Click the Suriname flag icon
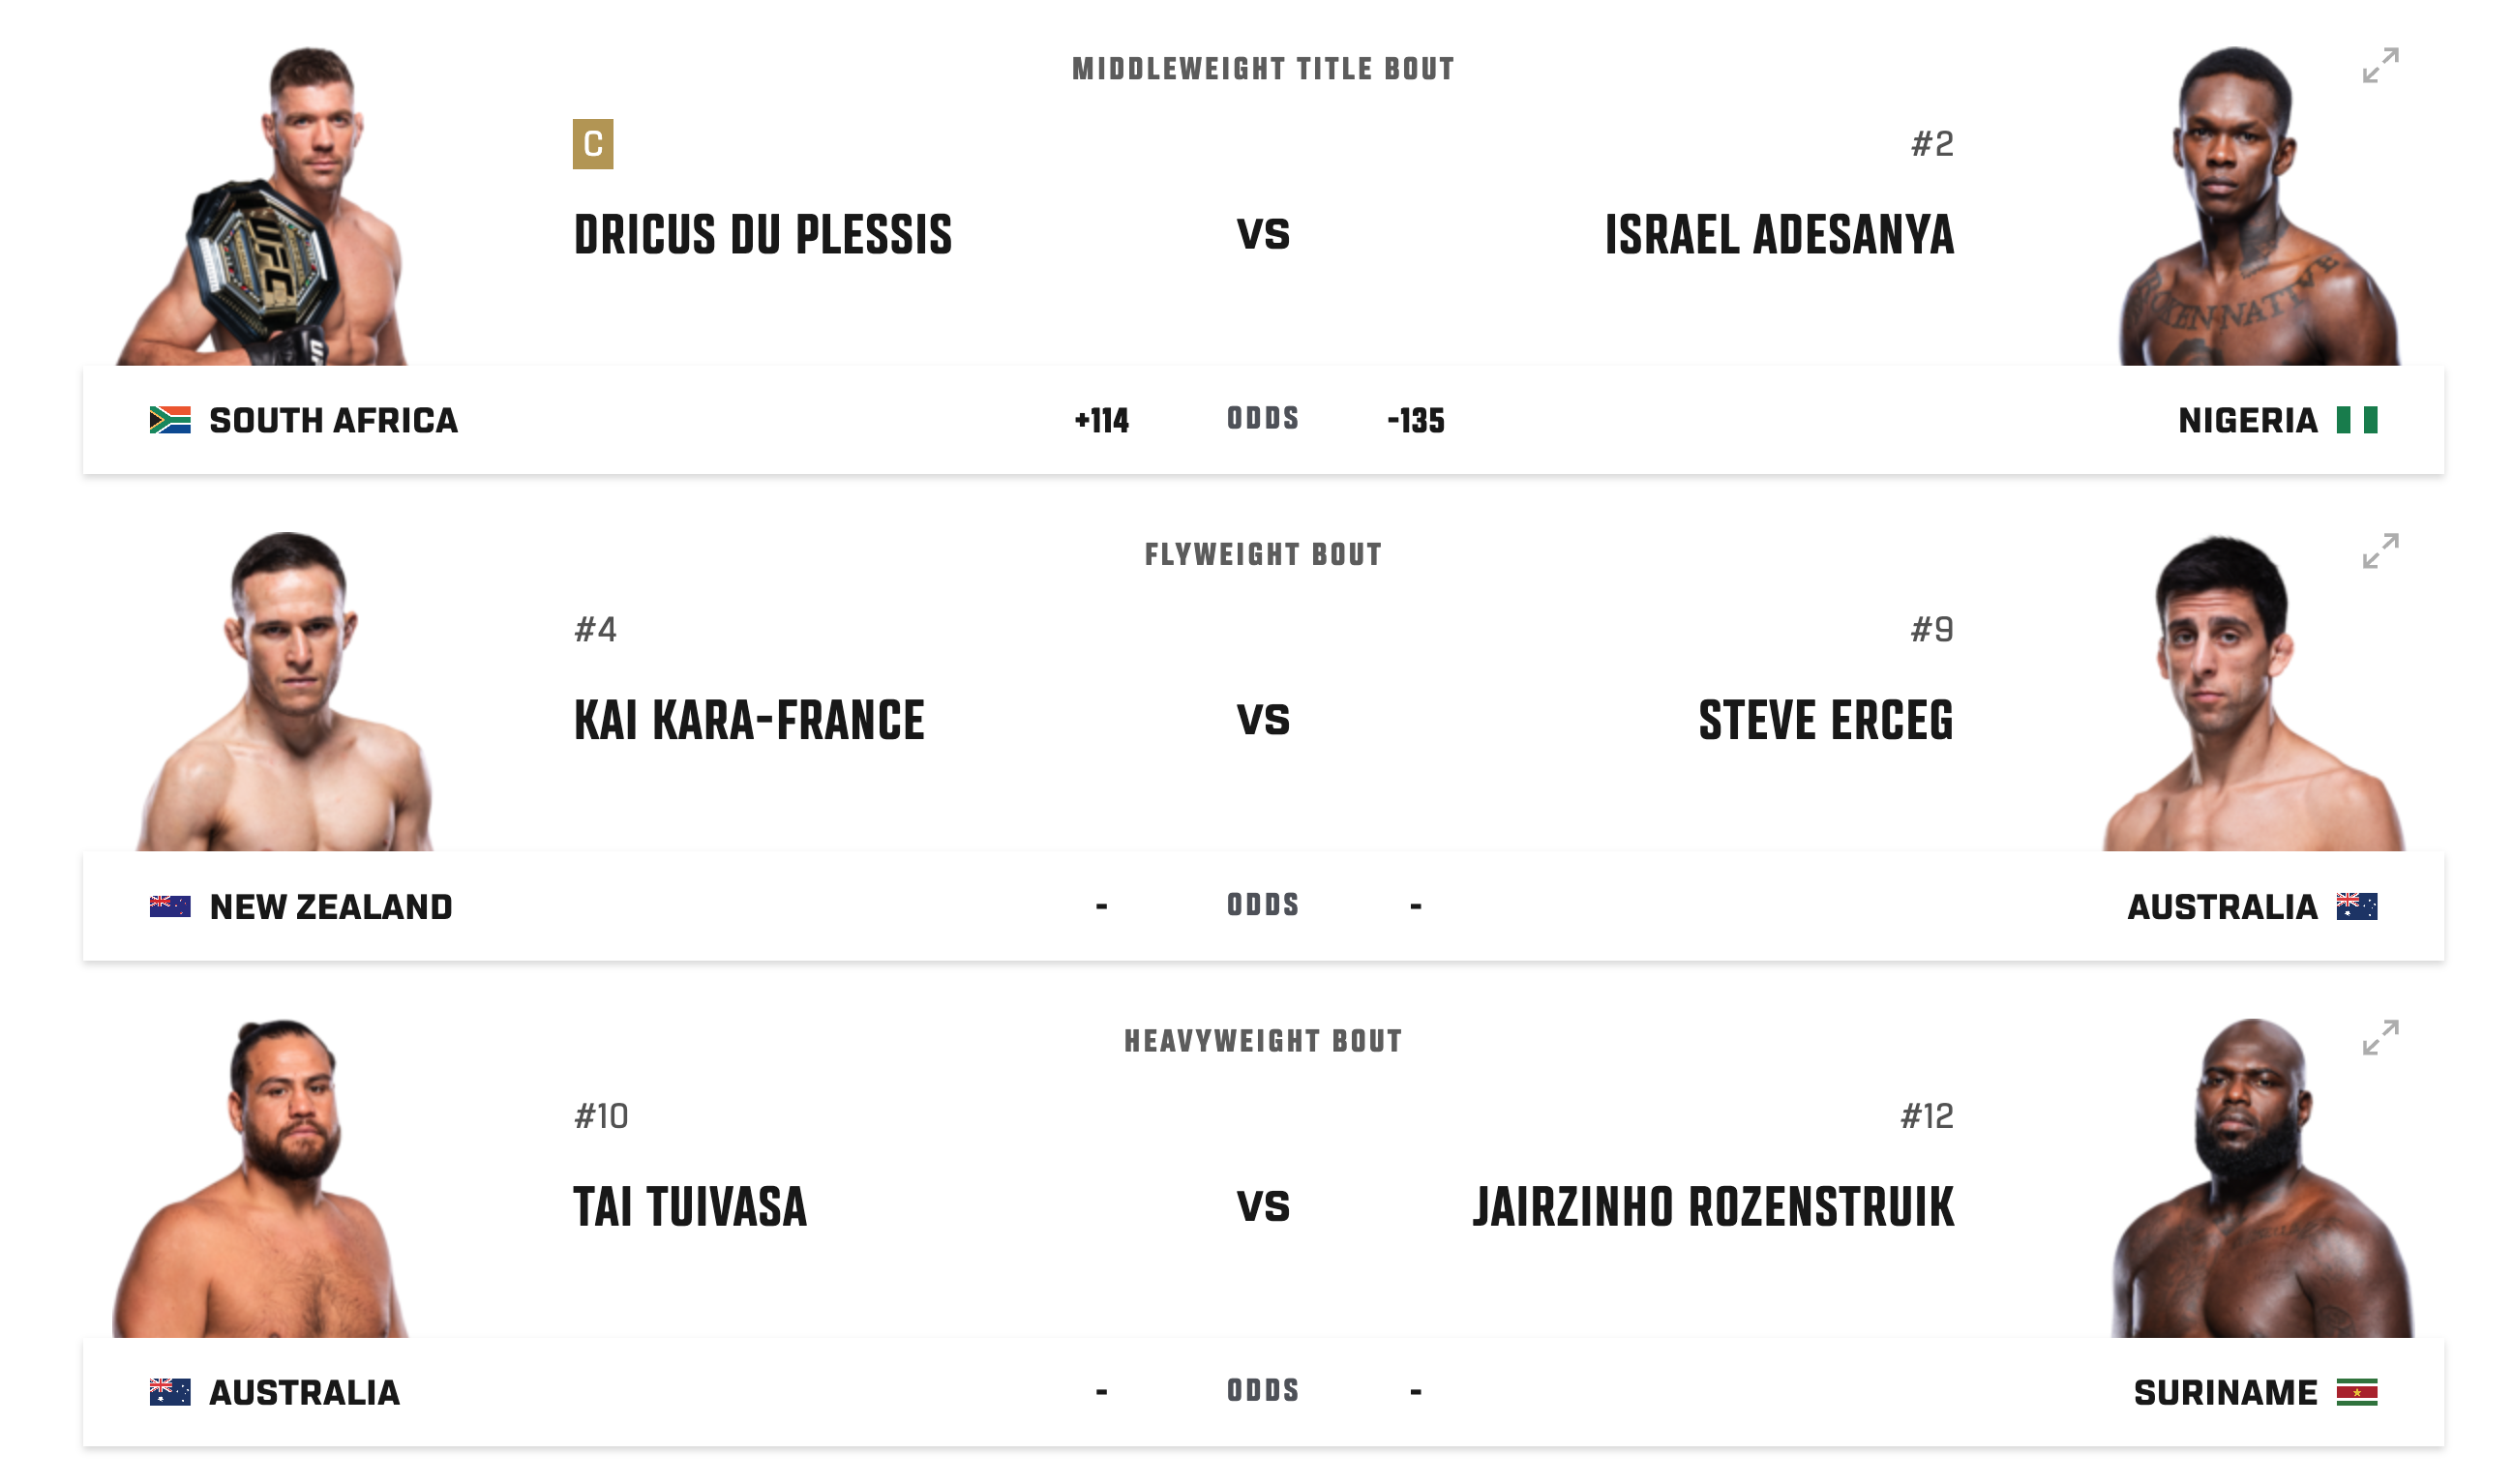This screenshot has height=1484, width=2514. (x=2355, y=1392)
